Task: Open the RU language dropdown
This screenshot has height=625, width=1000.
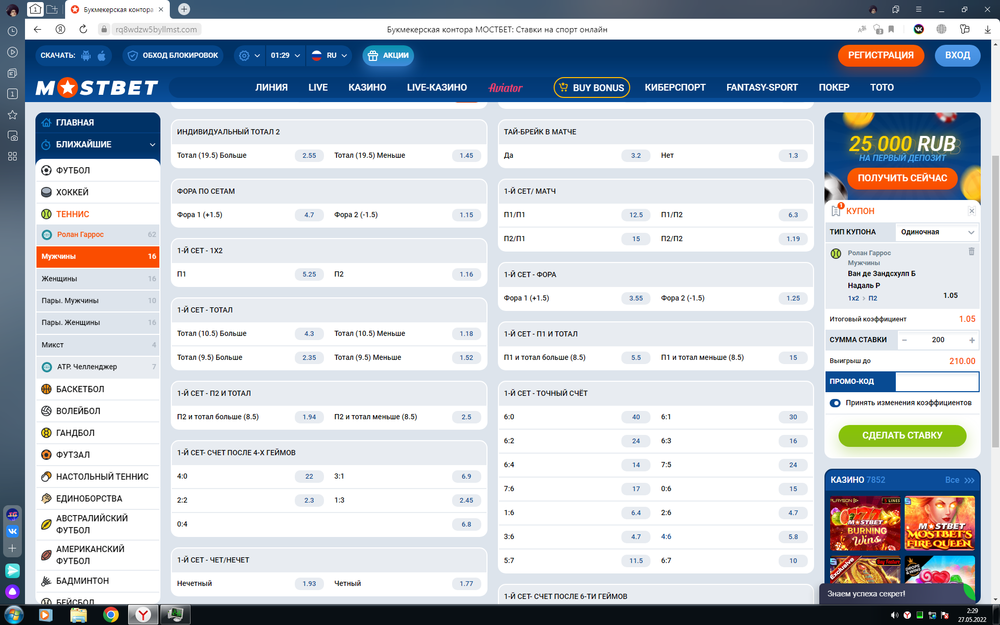Action: tap(329, 55)
